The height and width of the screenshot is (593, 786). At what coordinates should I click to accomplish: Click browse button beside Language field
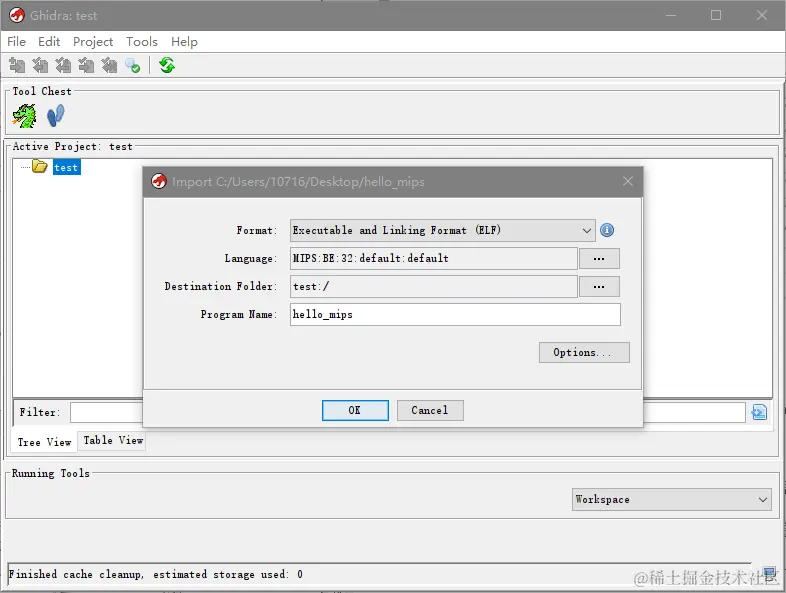coord(599,259)
